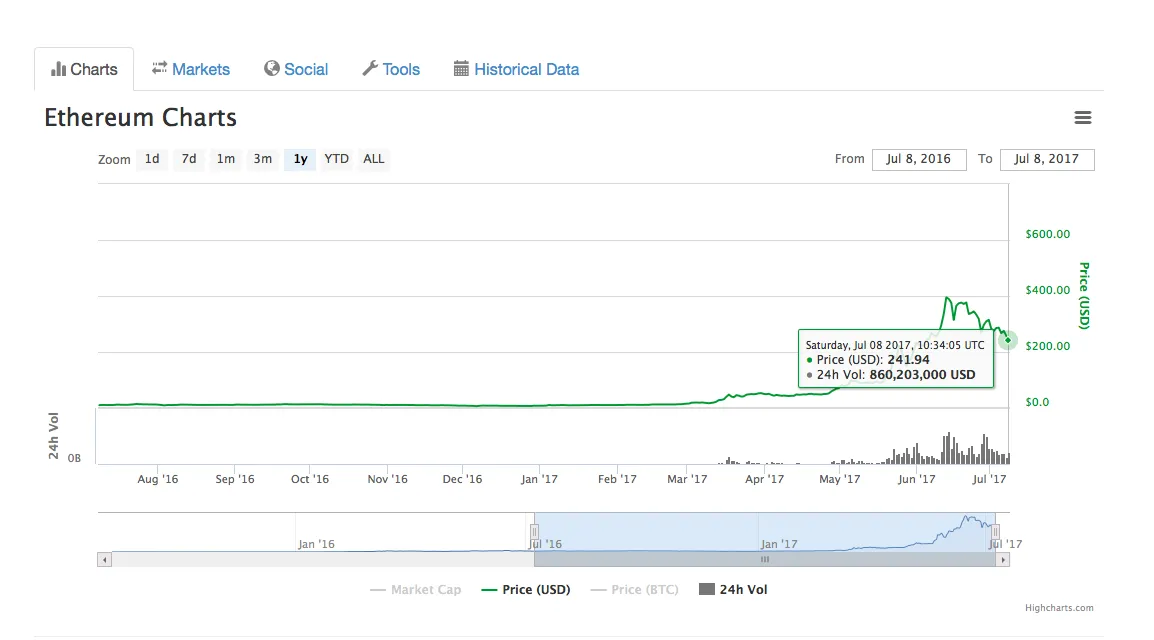Click the globe icon beside Social
1154x640 pixels.
pos(272,68)
